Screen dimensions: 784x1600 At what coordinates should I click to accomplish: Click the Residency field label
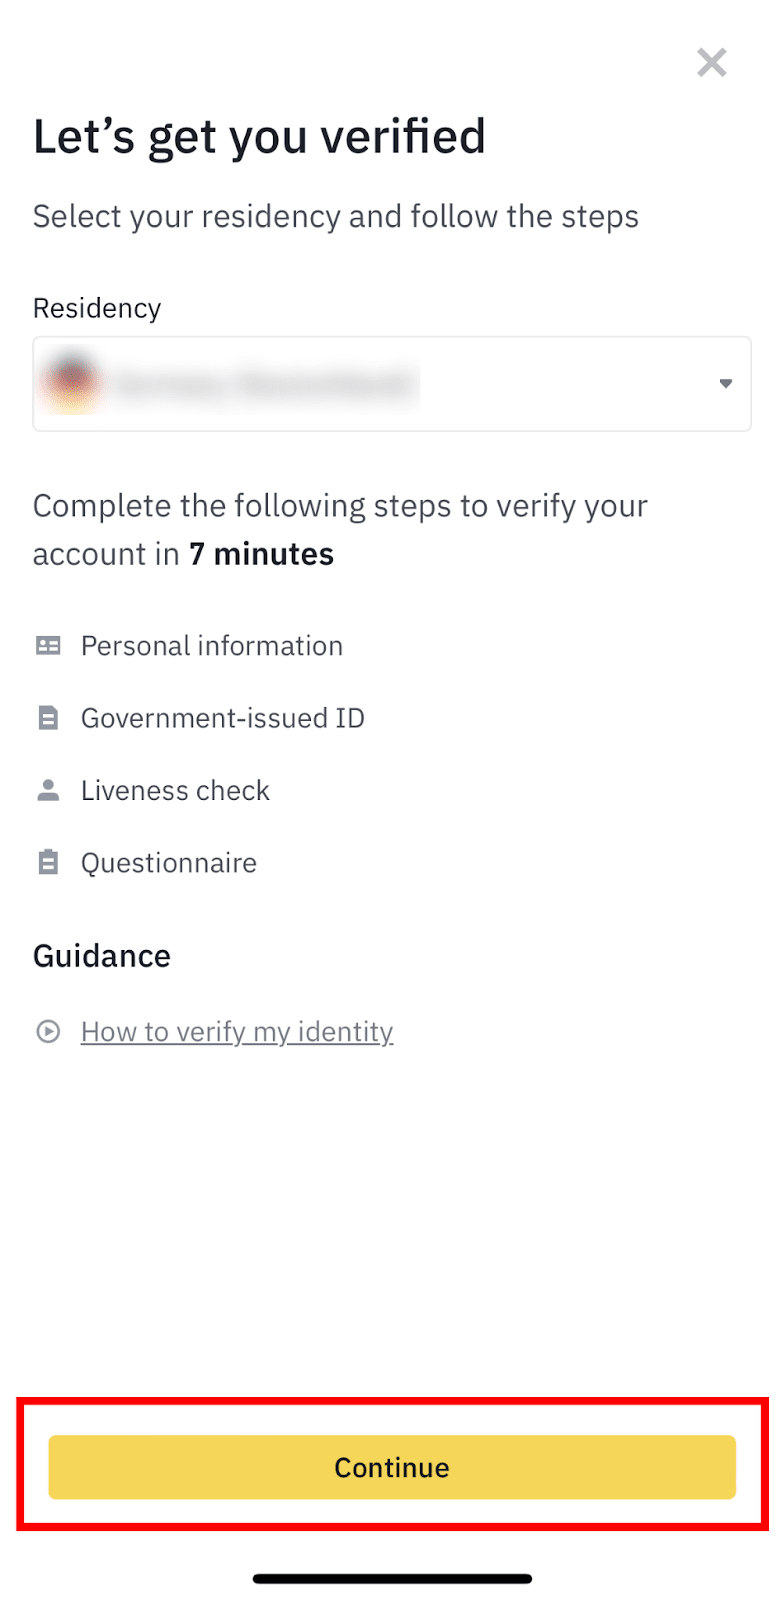coord(97,308)
